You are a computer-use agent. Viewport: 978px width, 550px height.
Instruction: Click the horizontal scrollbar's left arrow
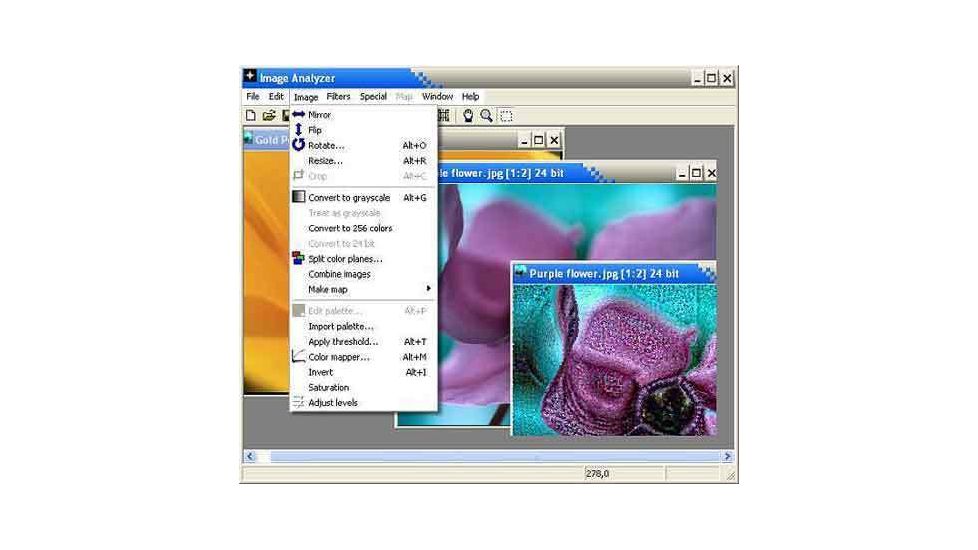(x=250, y=456)
